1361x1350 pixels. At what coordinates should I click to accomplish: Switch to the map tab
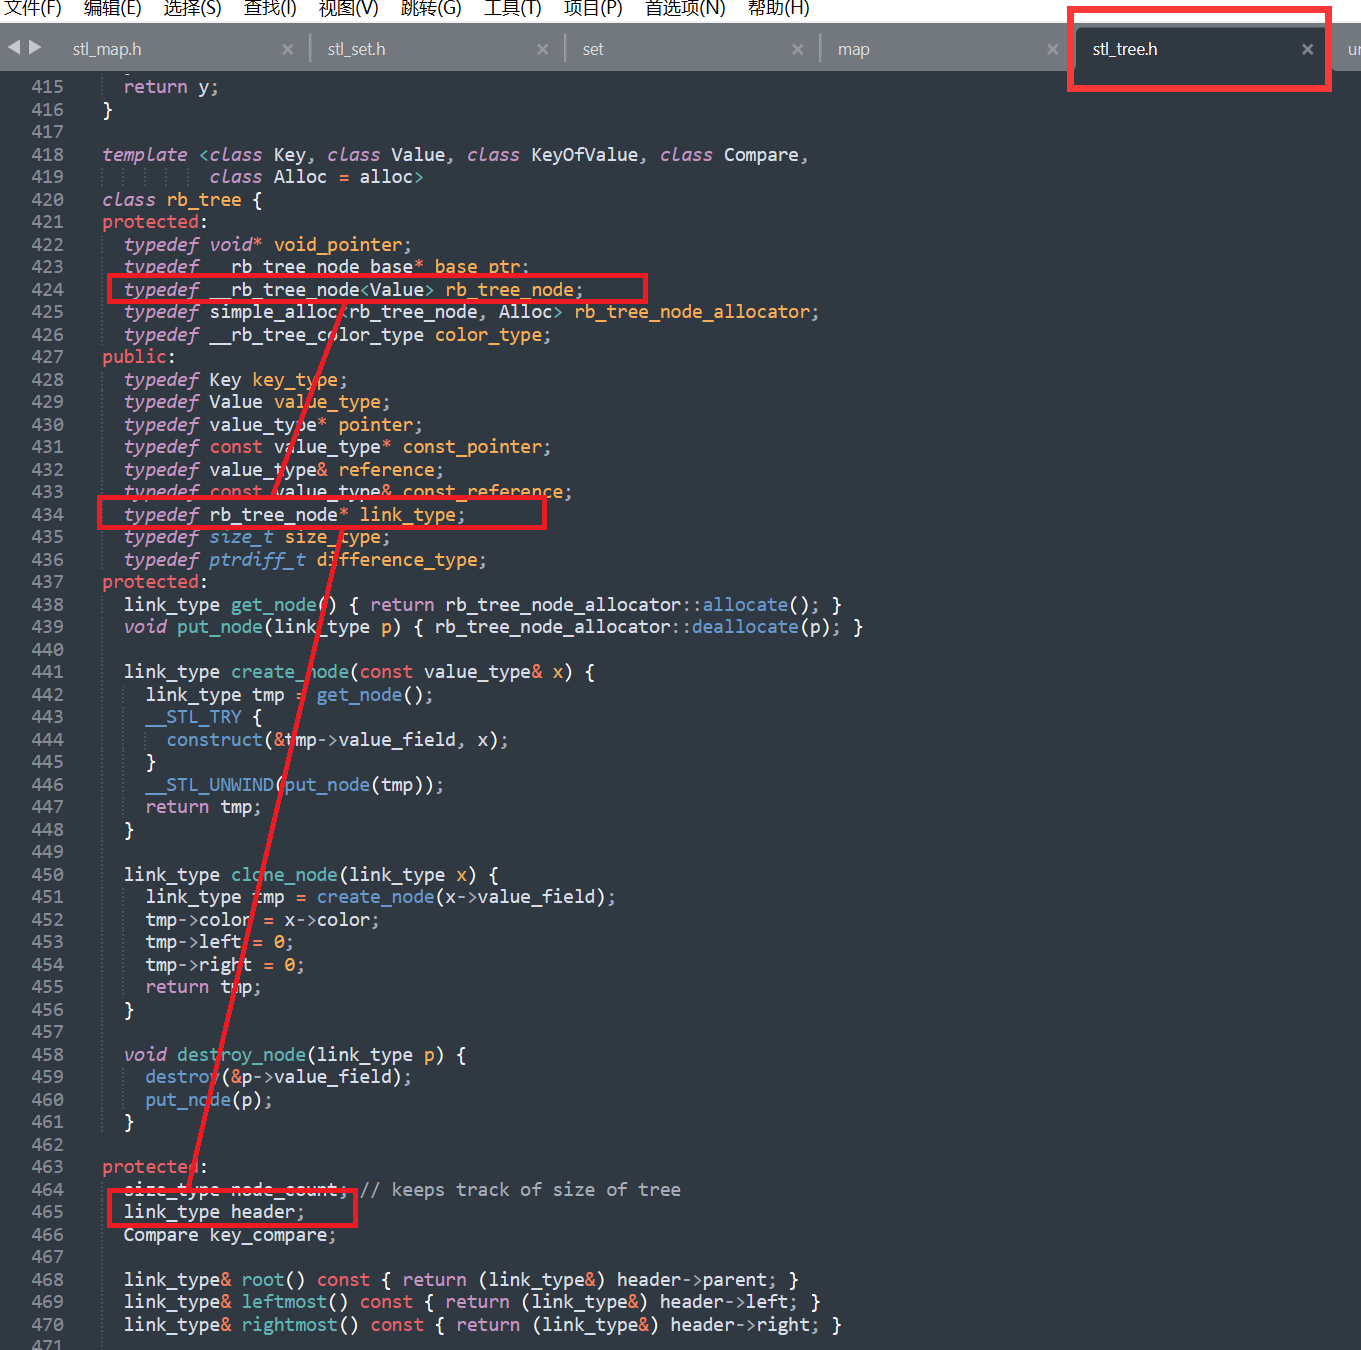(853, 49)
